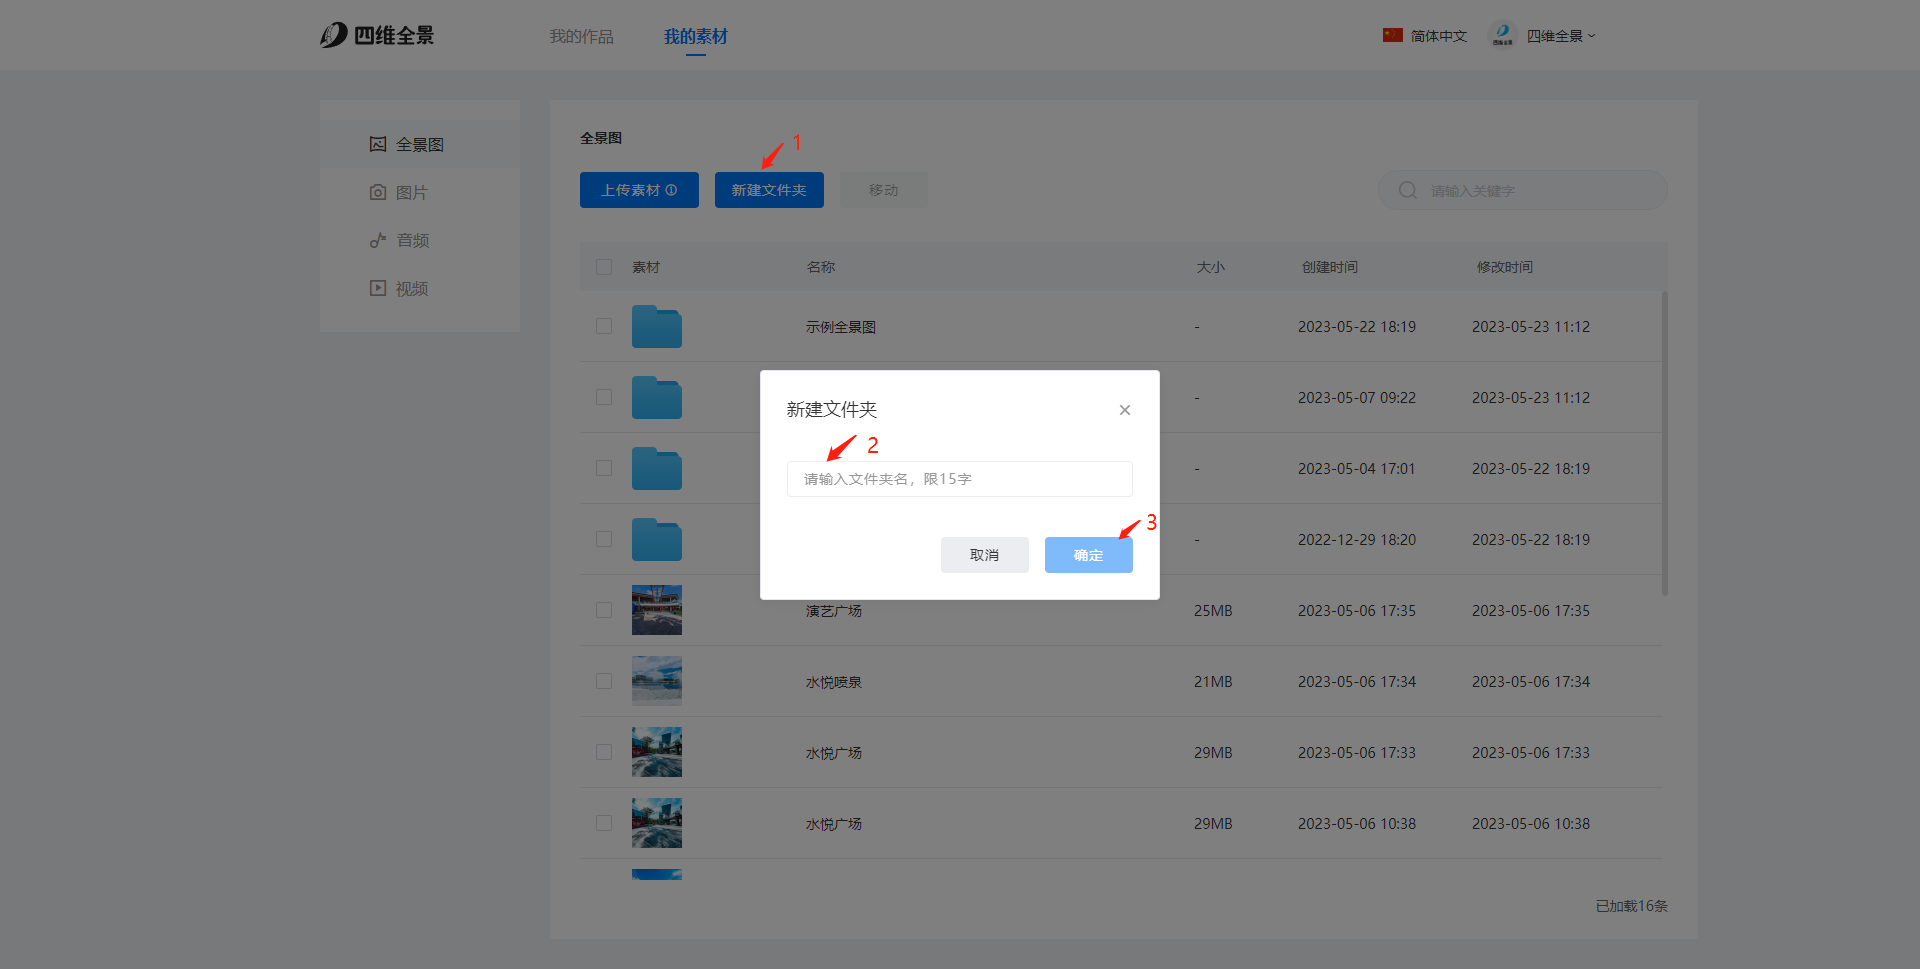Open the 我的素材 tab
1920x969 pixels.
[695, 36]
